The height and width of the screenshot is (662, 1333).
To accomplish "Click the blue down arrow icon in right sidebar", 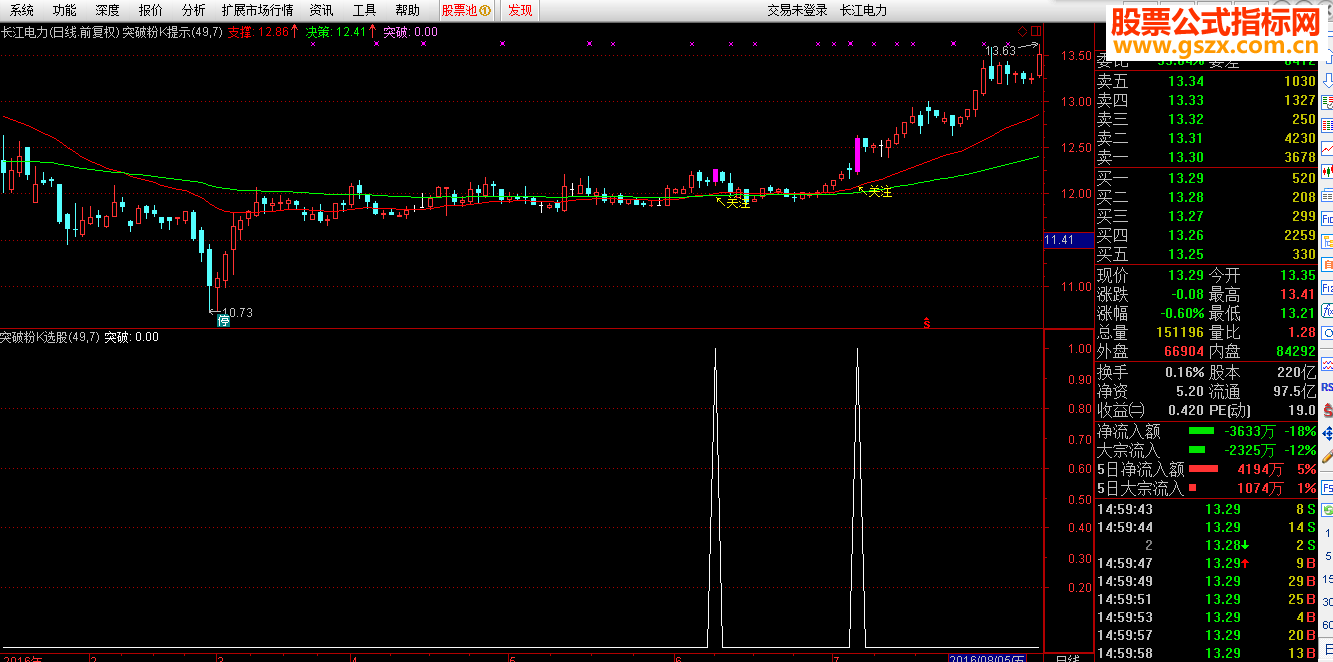I will pyautogui.click(x=1327, y=81).
